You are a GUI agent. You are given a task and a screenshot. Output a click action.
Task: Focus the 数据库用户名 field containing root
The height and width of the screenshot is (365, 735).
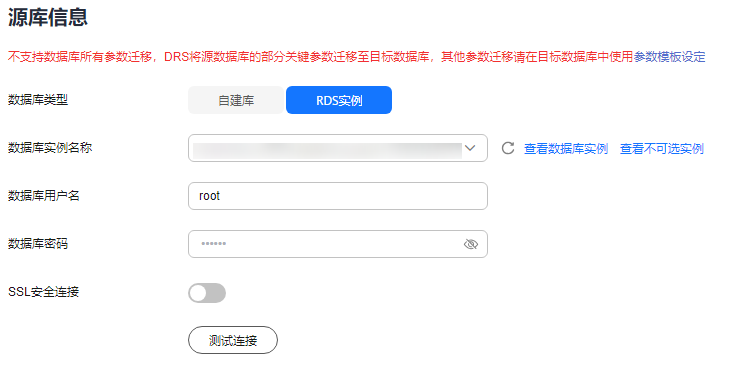pyautogui.click(x=338, y=196)
